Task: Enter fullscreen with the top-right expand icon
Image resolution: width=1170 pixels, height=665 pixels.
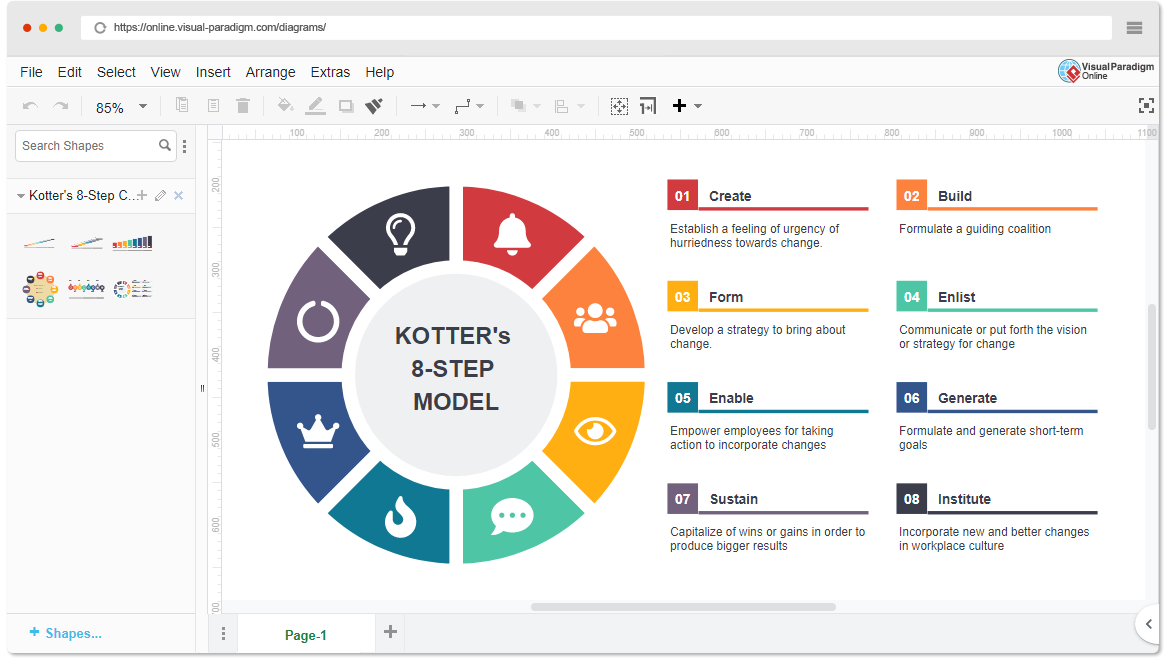Action: click(x=1144, y=103)
